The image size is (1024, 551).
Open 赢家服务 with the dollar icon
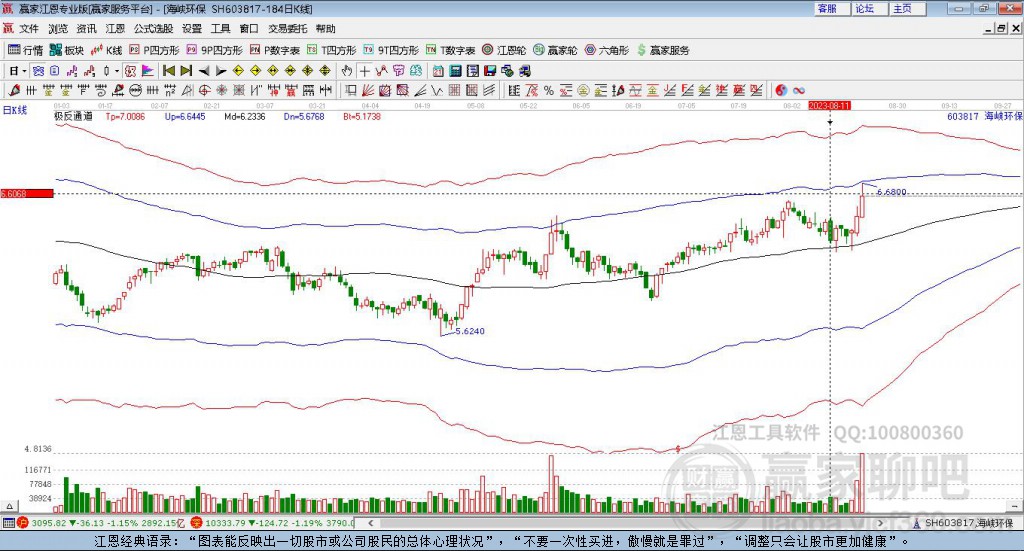click(x=663, y=50)
